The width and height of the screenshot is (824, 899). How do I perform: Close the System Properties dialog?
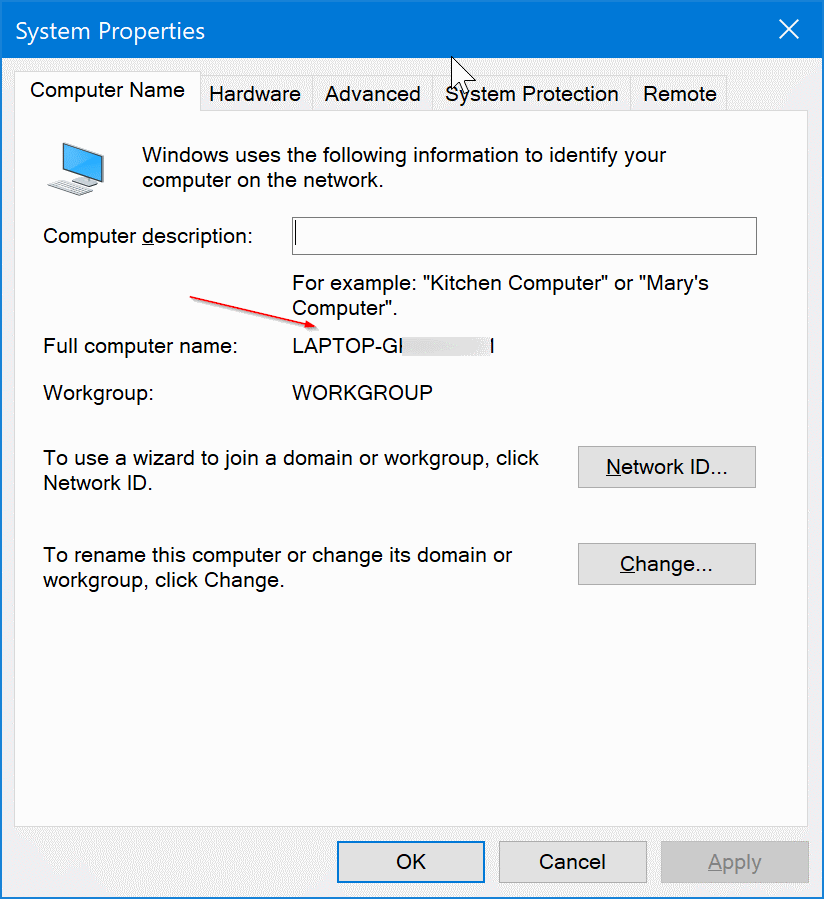[x=789, y=29]
